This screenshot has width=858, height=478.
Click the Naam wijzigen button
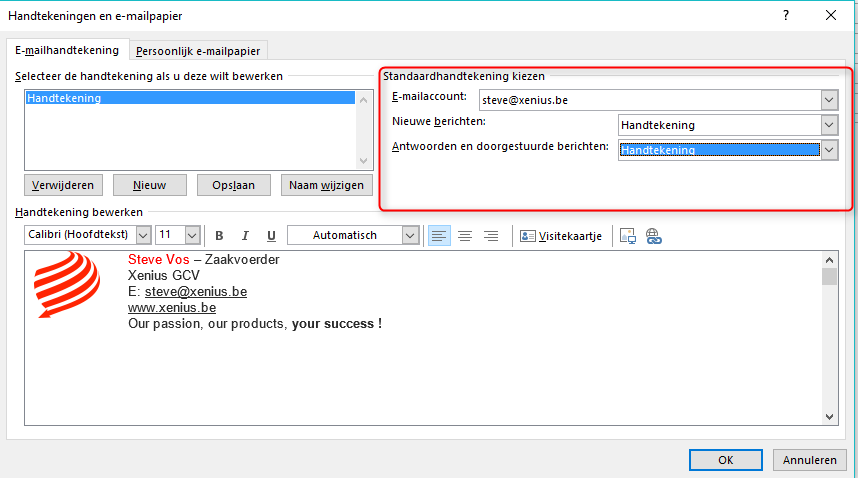click(327, 185)
